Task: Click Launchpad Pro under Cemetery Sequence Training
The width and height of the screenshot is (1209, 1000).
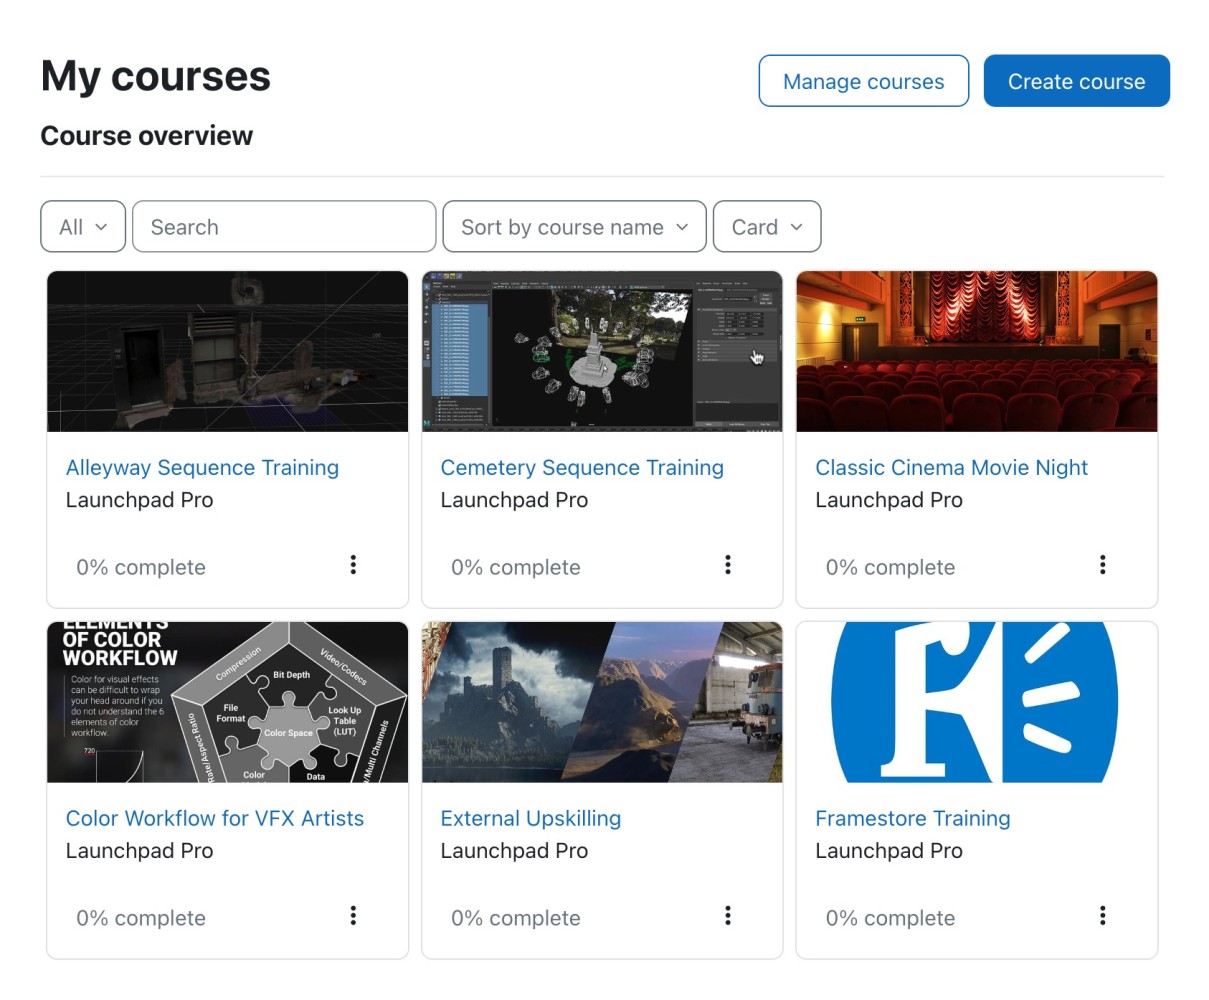Action: pyautogui.click(x=515, y=500)
